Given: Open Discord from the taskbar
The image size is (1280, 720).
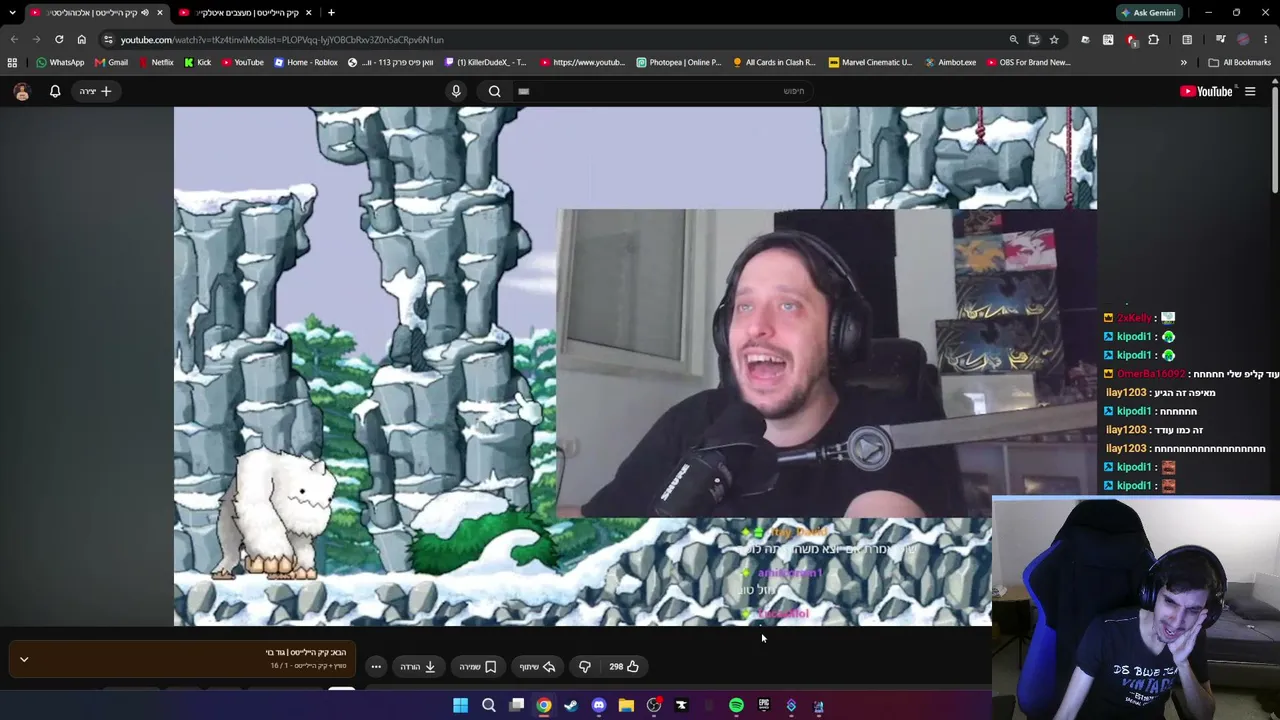Looking at the screenshot, I should pyautogui.click(x=598, y=706).
